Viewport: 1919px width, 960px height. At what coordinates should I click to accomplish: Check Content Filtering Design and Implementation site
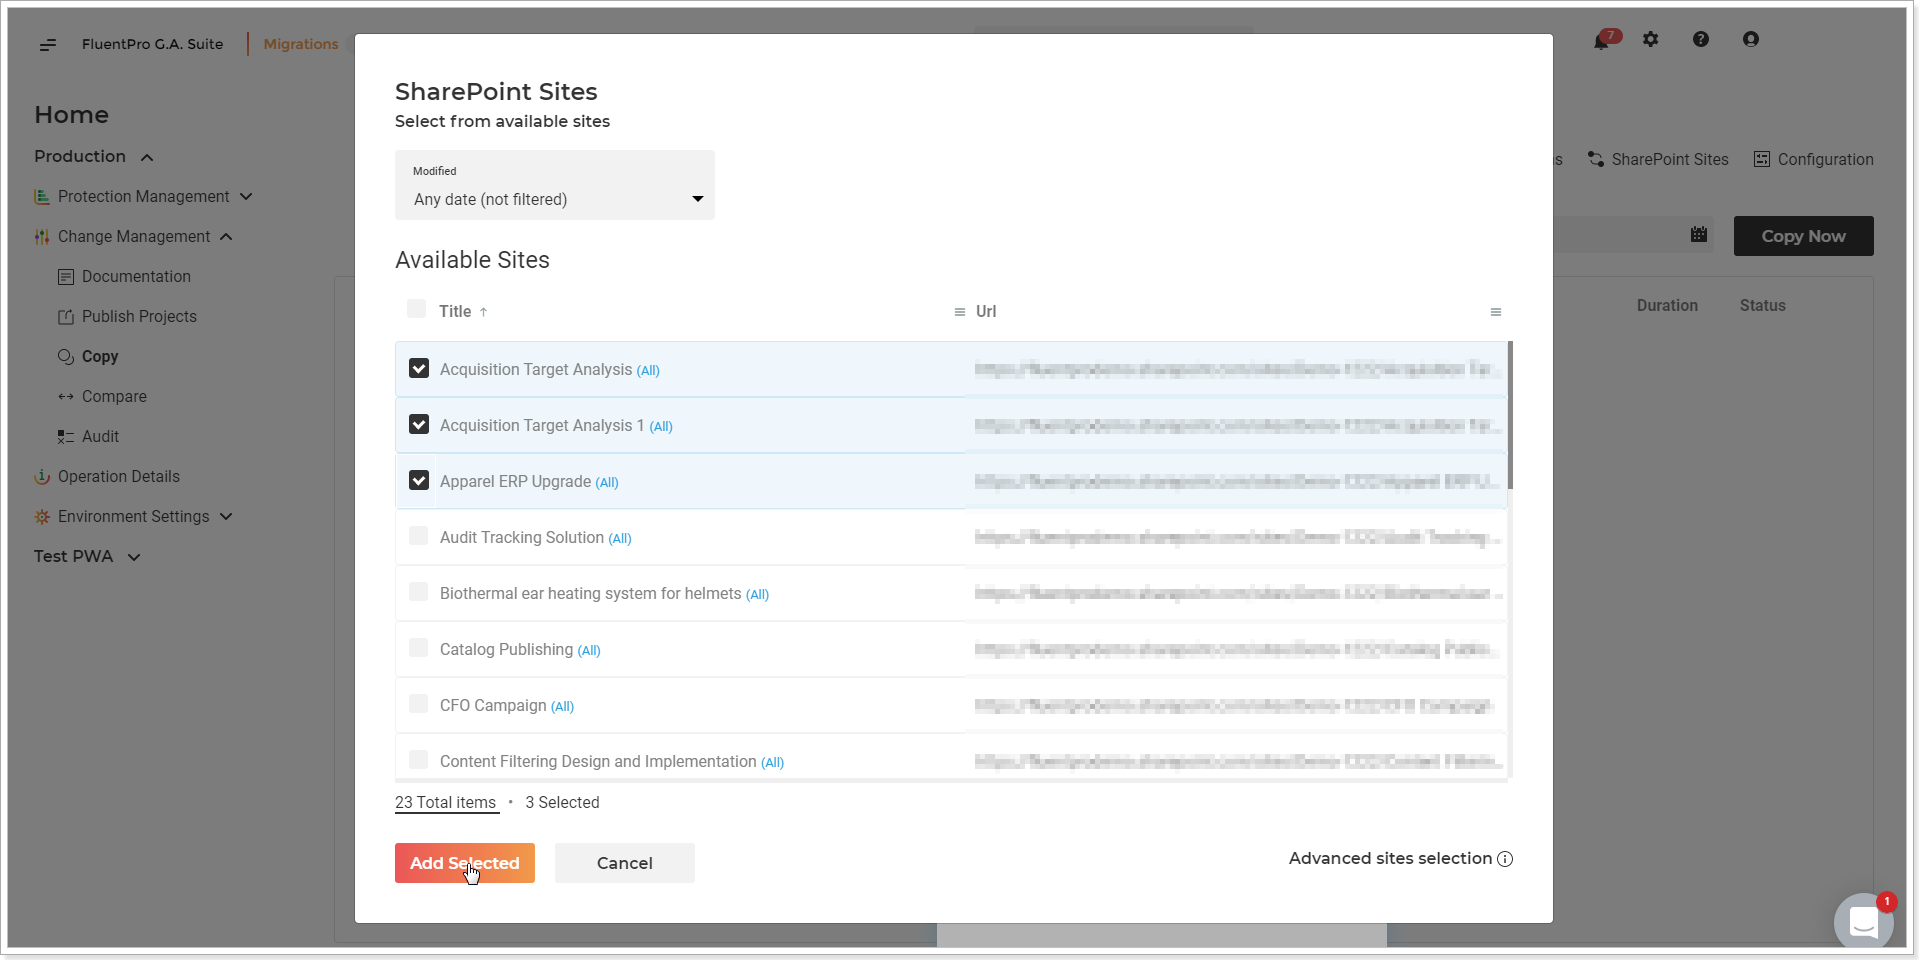pos(419,760)
